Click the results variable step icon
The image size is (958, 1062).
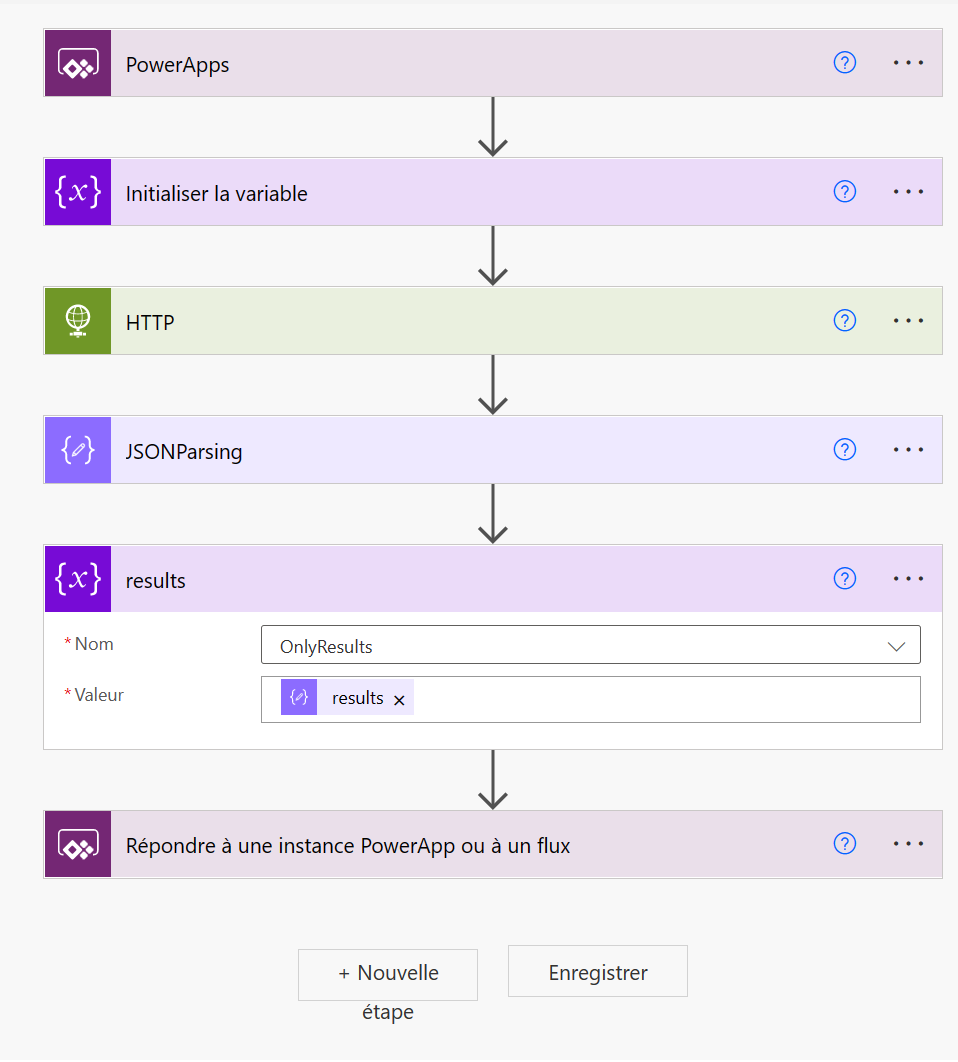click(78, 579)
